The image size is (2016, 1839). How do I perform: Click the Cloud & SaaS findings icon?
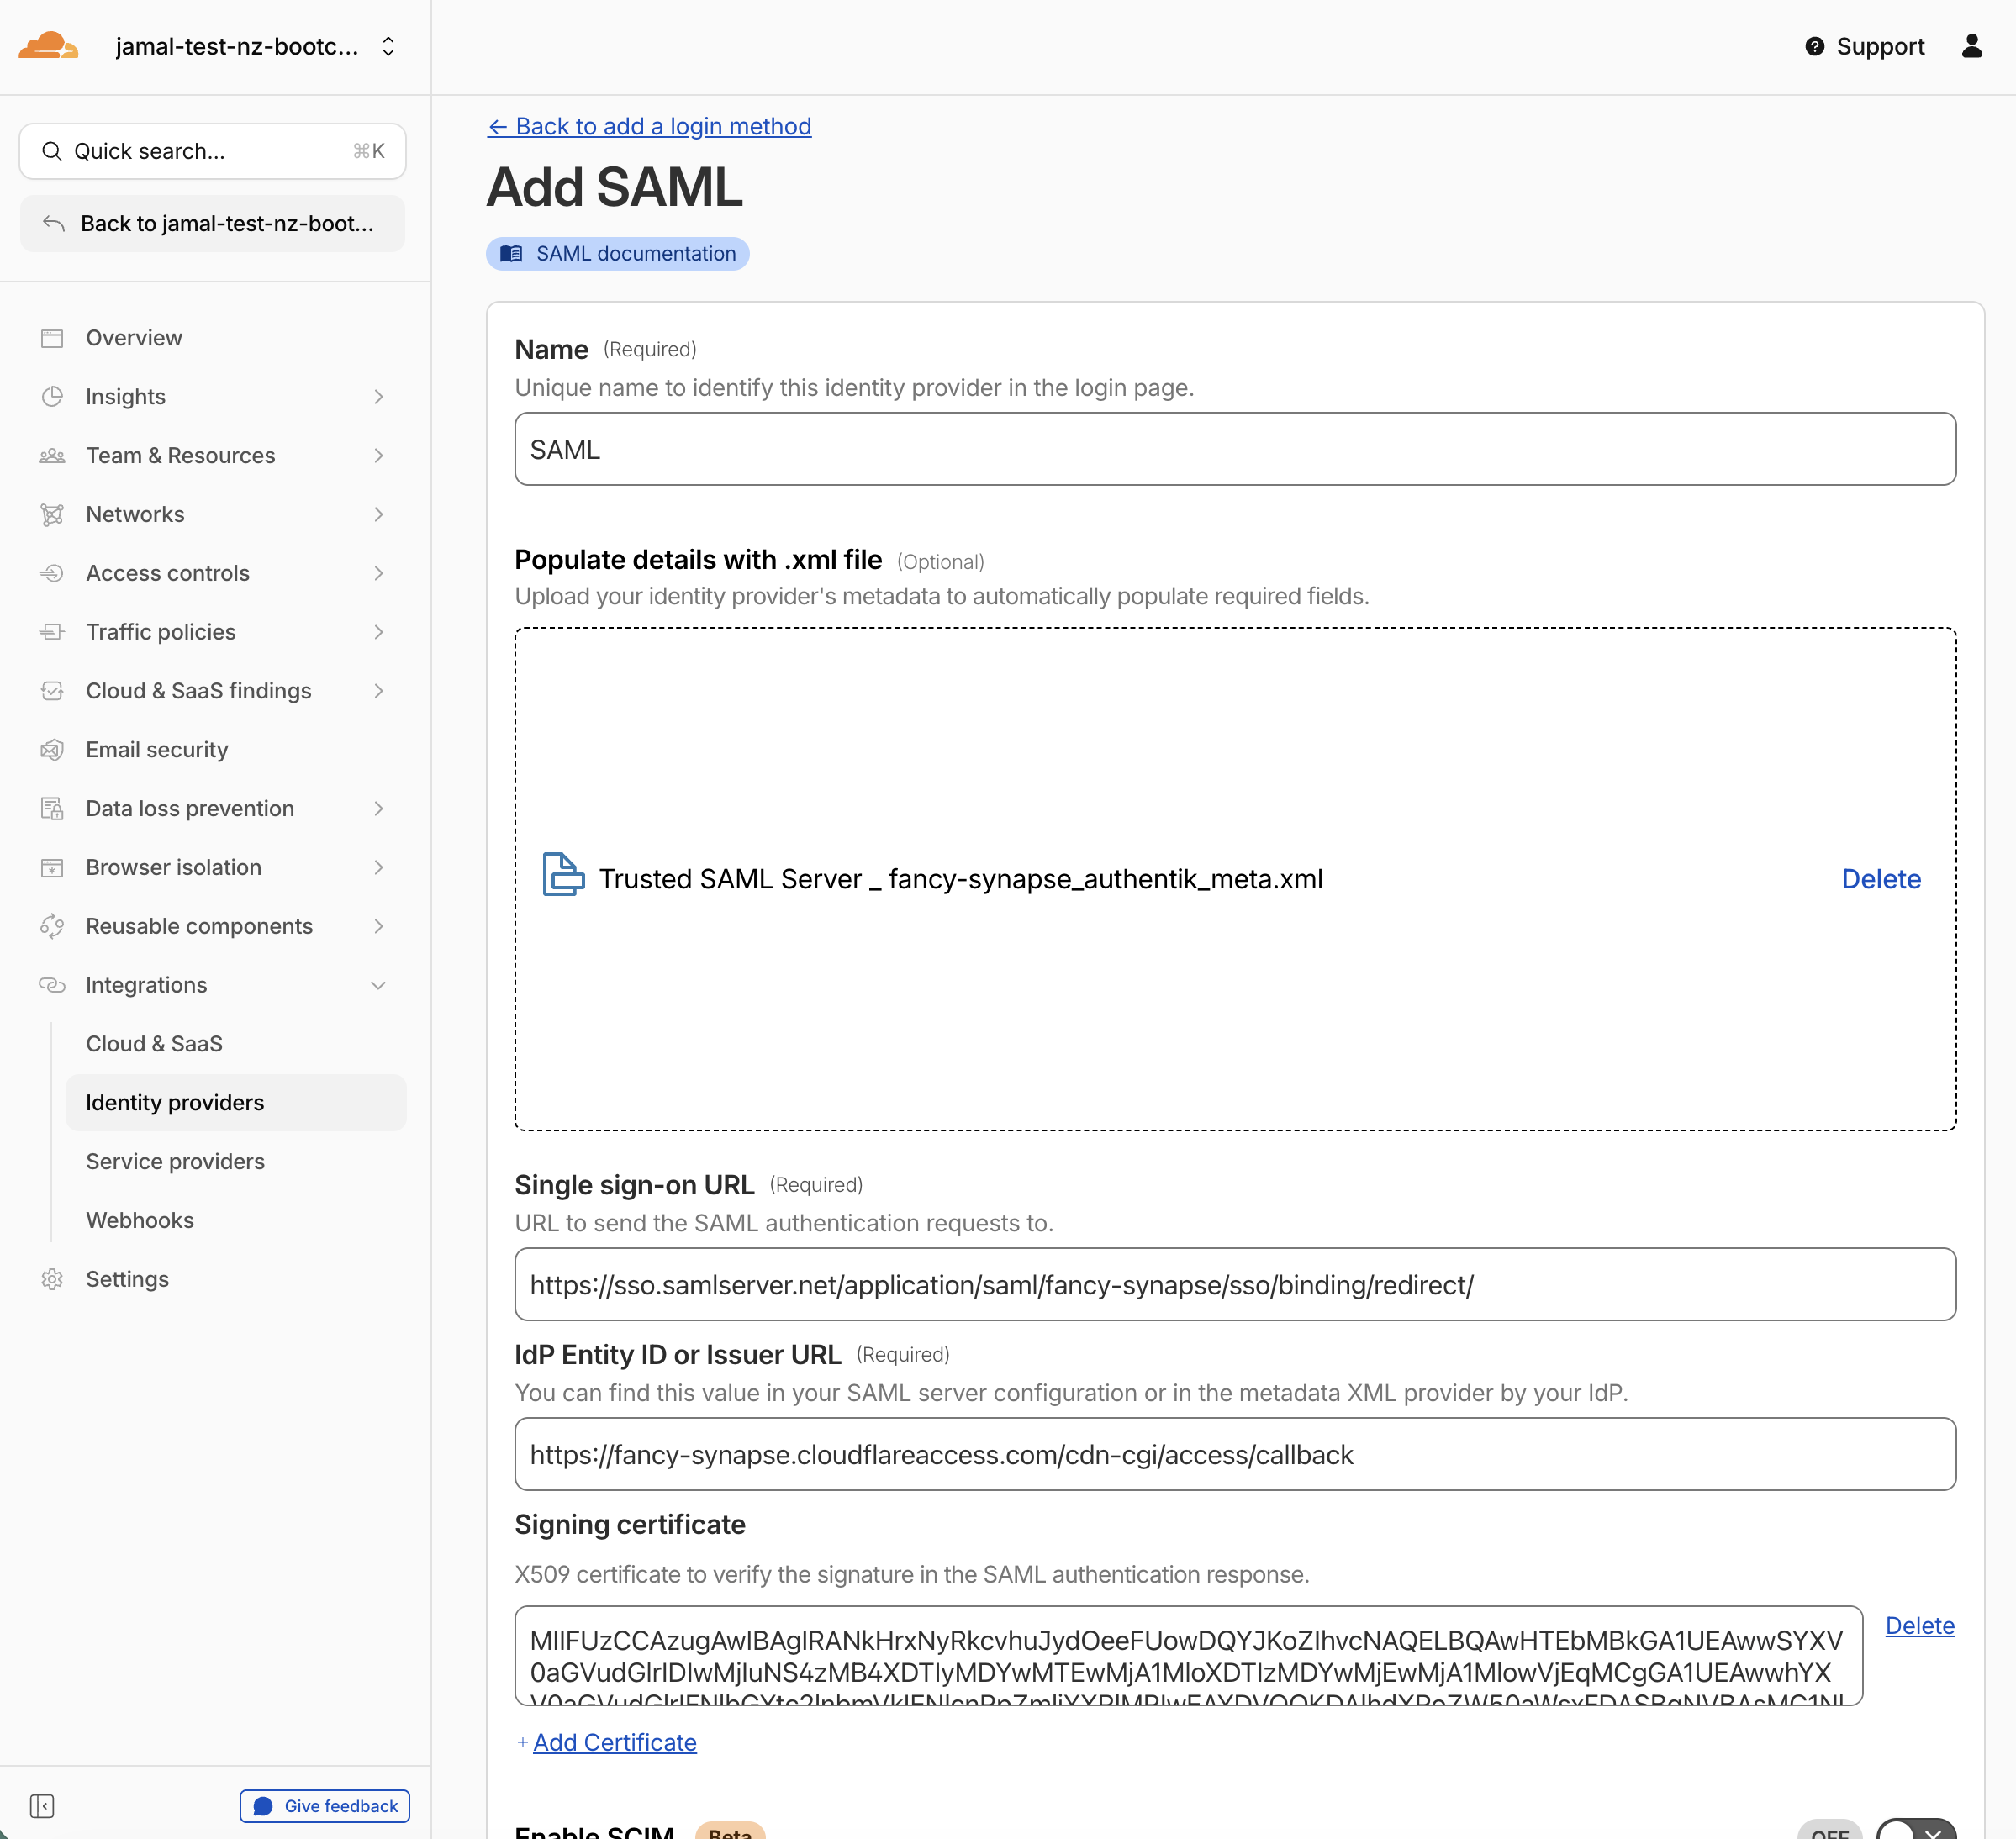point(52,691)
